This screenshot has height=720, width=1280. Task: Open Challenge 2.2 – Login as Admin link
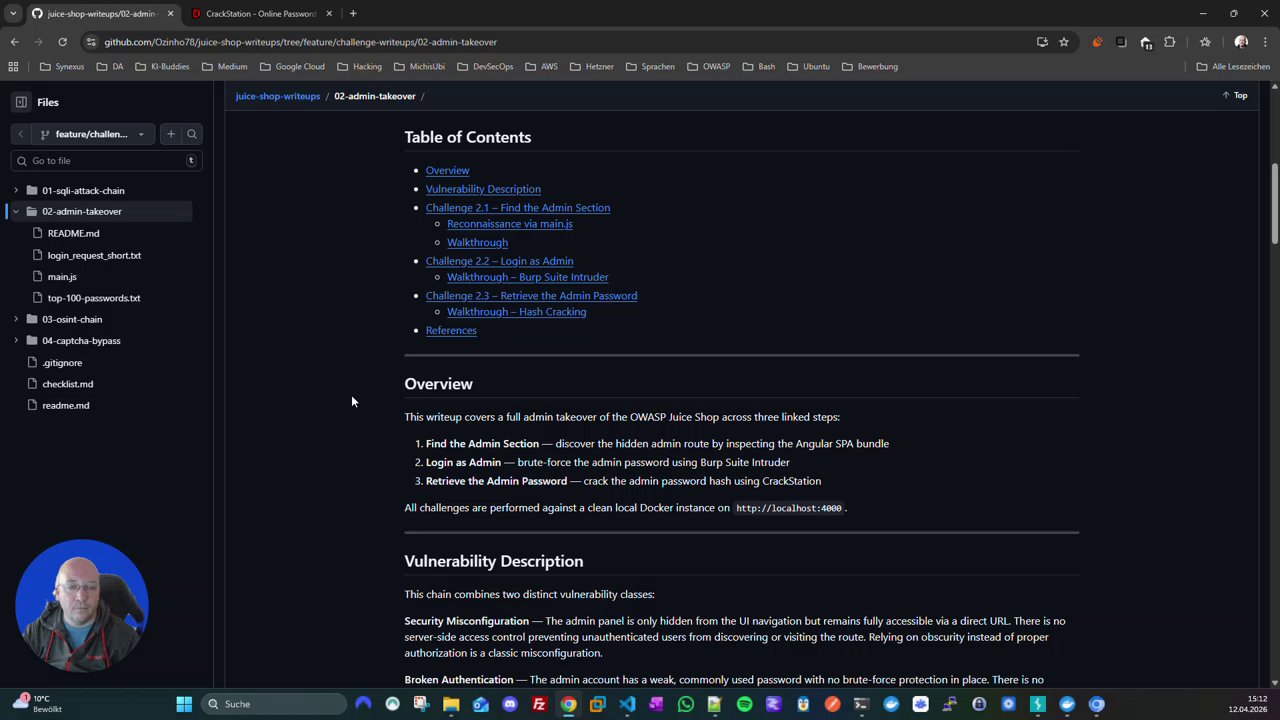[499, 261]
